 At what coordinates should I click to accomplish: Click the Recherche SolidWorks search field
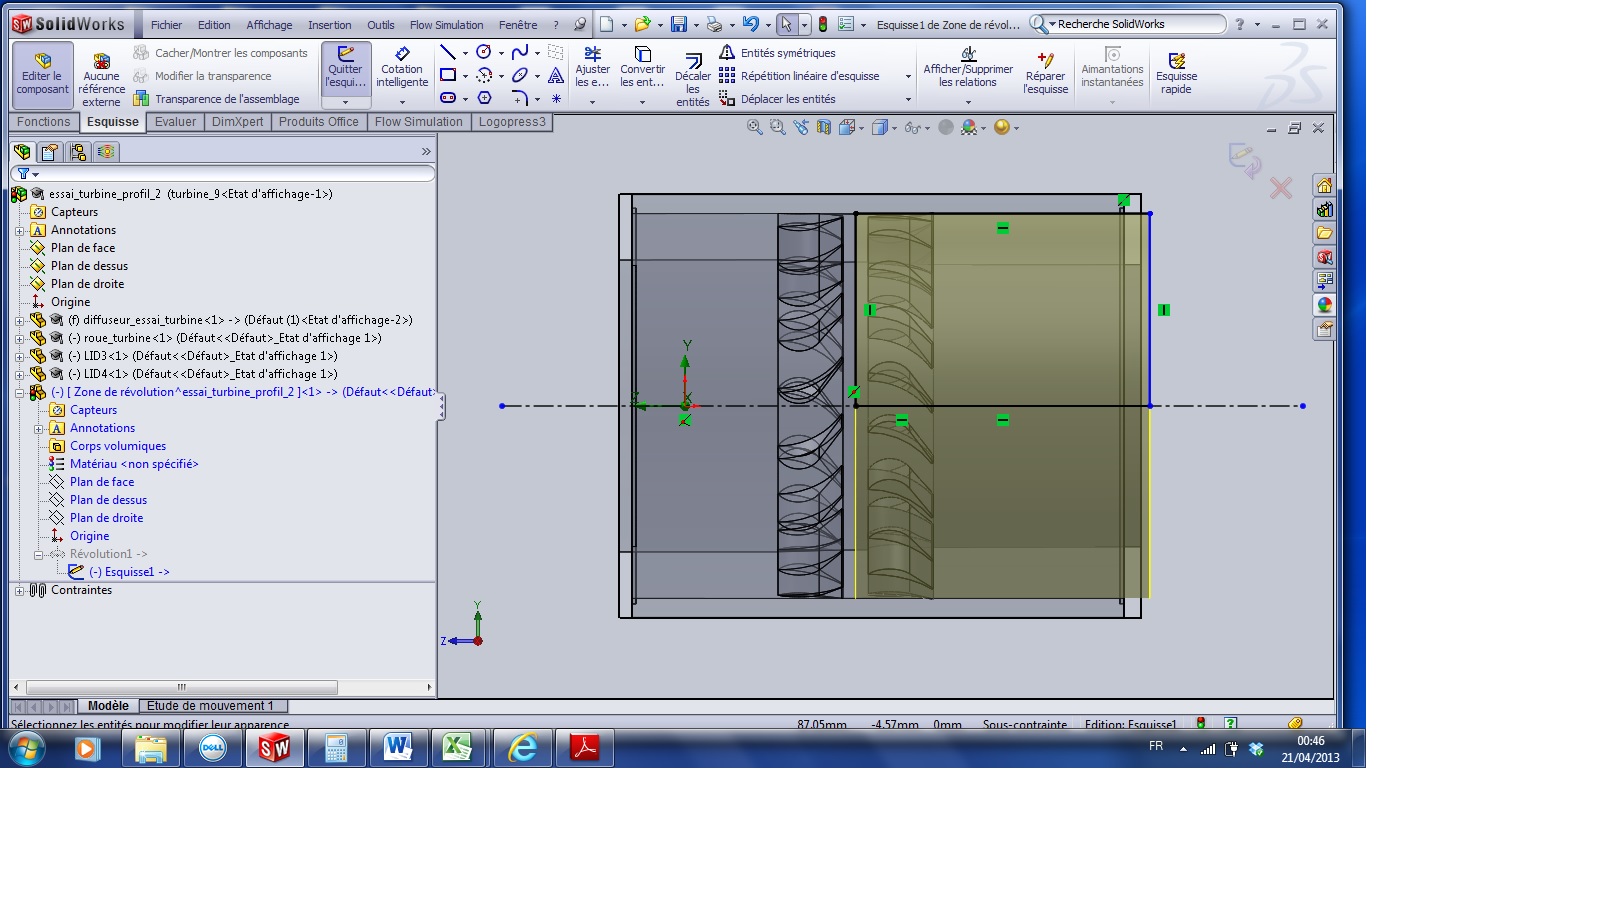click(1135, 24)
